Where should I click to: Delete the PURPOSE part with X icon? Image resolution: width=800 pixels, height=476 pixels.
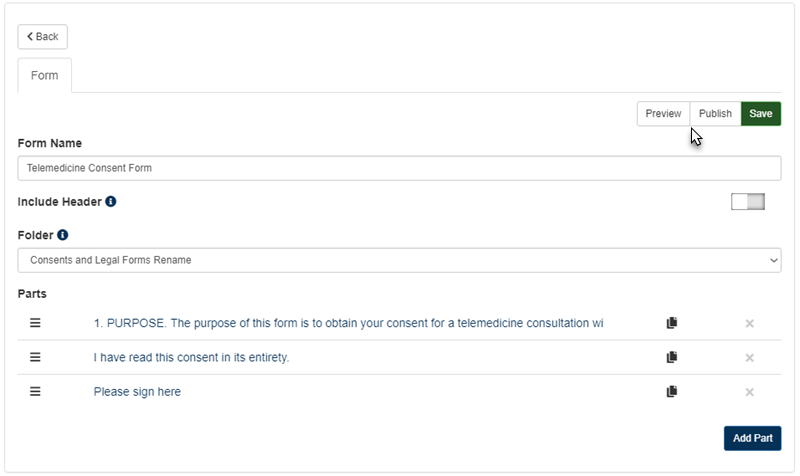pyautogui.click(x=749, y=323)
